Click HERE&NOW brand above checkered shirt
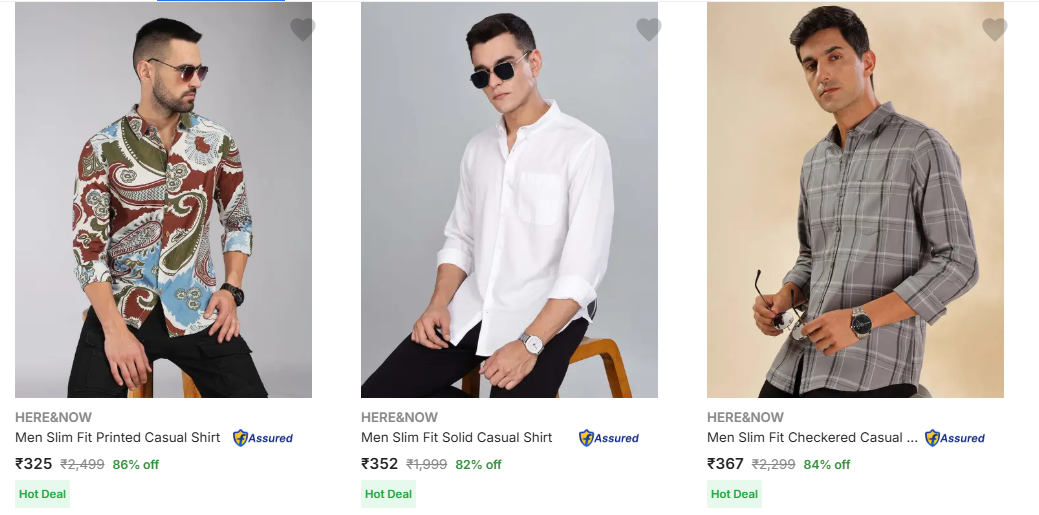This screenshot has width=1039, height=515. (745, 417)
